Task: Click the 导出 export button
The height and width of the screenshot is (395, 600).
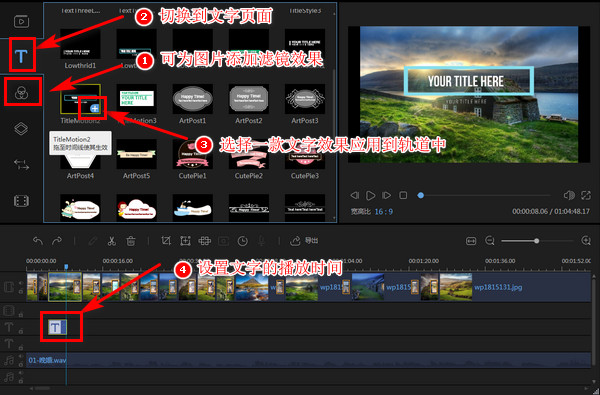Action: (305, 241)
